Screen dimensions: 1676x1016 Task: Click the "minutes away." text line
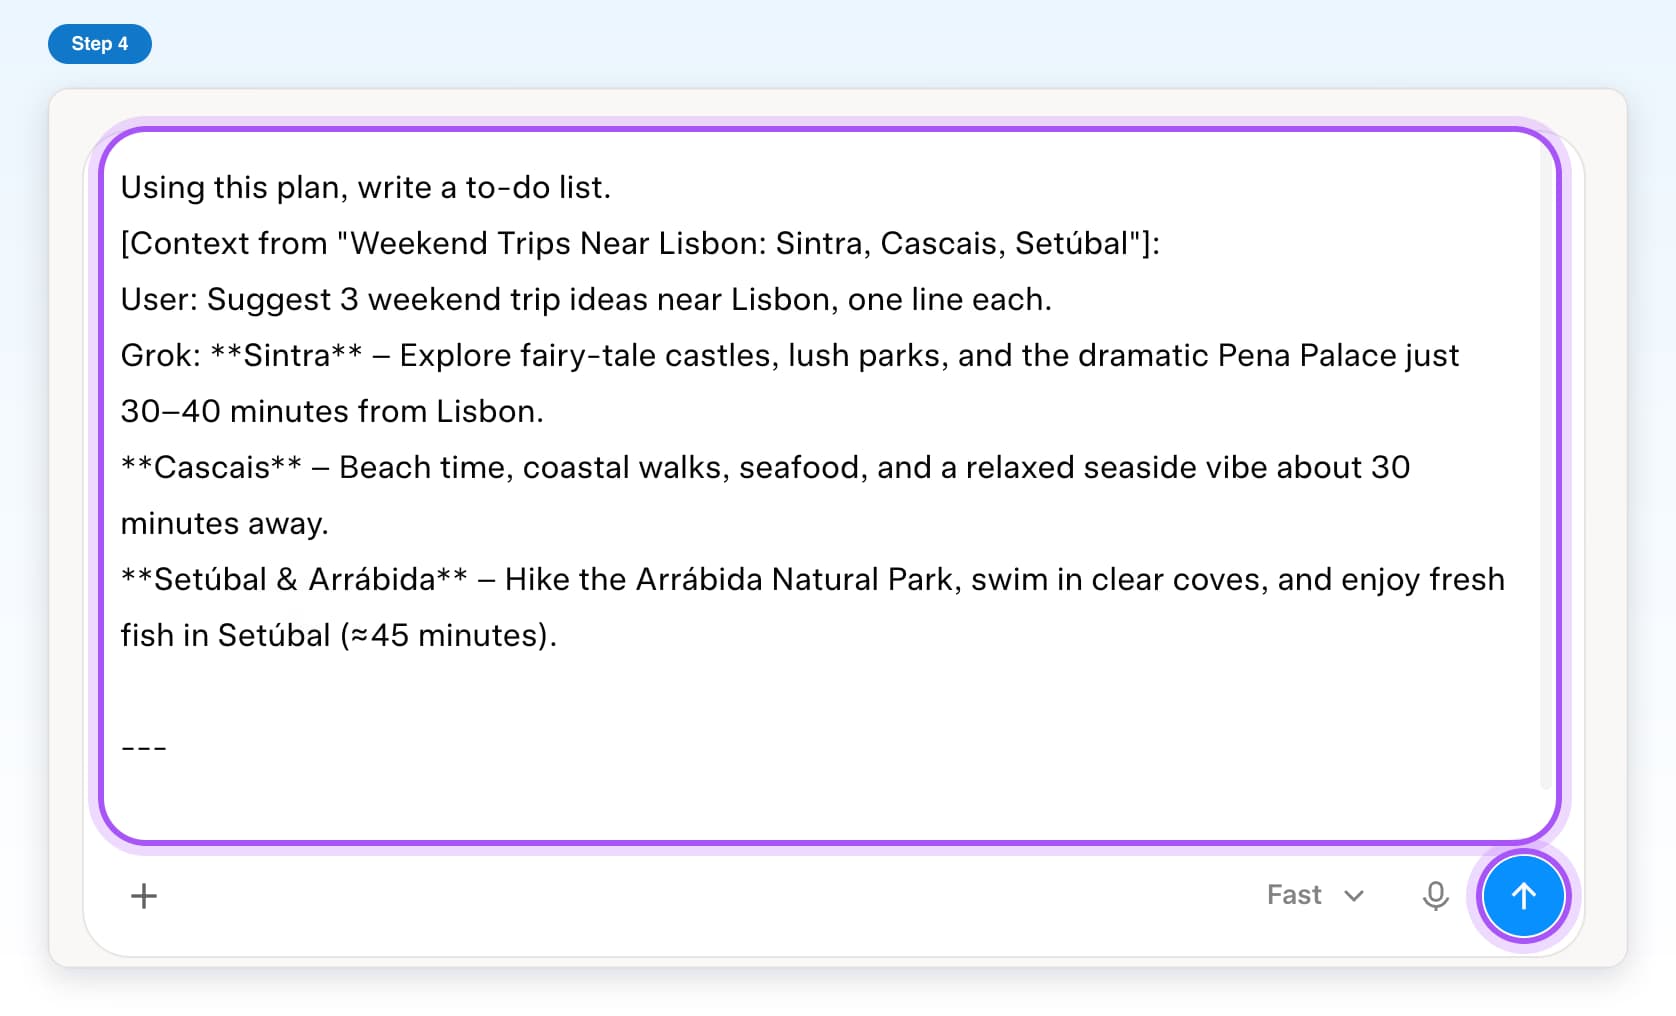click(x=225, y=523)
